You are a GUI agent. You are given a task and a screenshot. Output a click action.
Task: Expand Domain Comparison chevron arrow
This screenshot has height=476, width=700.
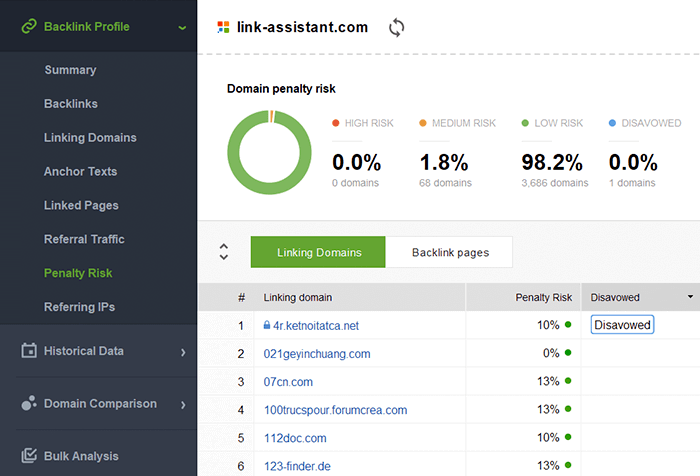pos(183,405)
